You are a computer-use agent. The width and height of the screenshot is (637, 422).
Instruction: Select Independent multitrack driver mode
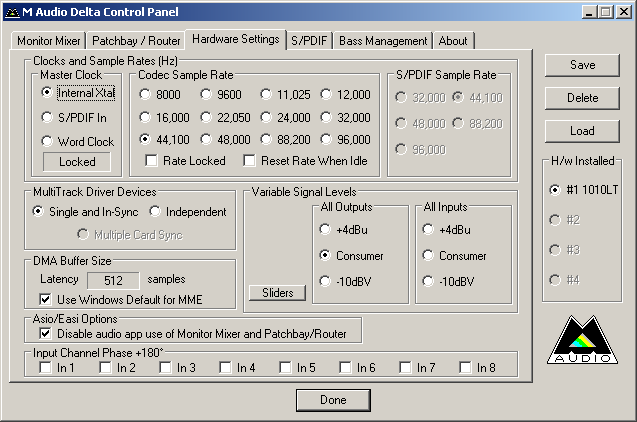click(x=156, y=211)
